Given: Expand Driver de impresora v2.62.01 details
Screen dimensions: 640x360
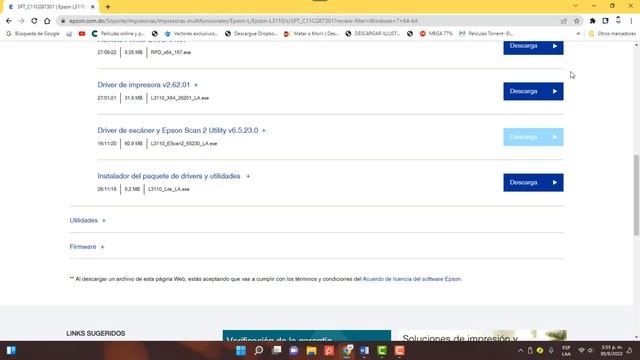Looking at the screenshot, I should coord(196,85).
